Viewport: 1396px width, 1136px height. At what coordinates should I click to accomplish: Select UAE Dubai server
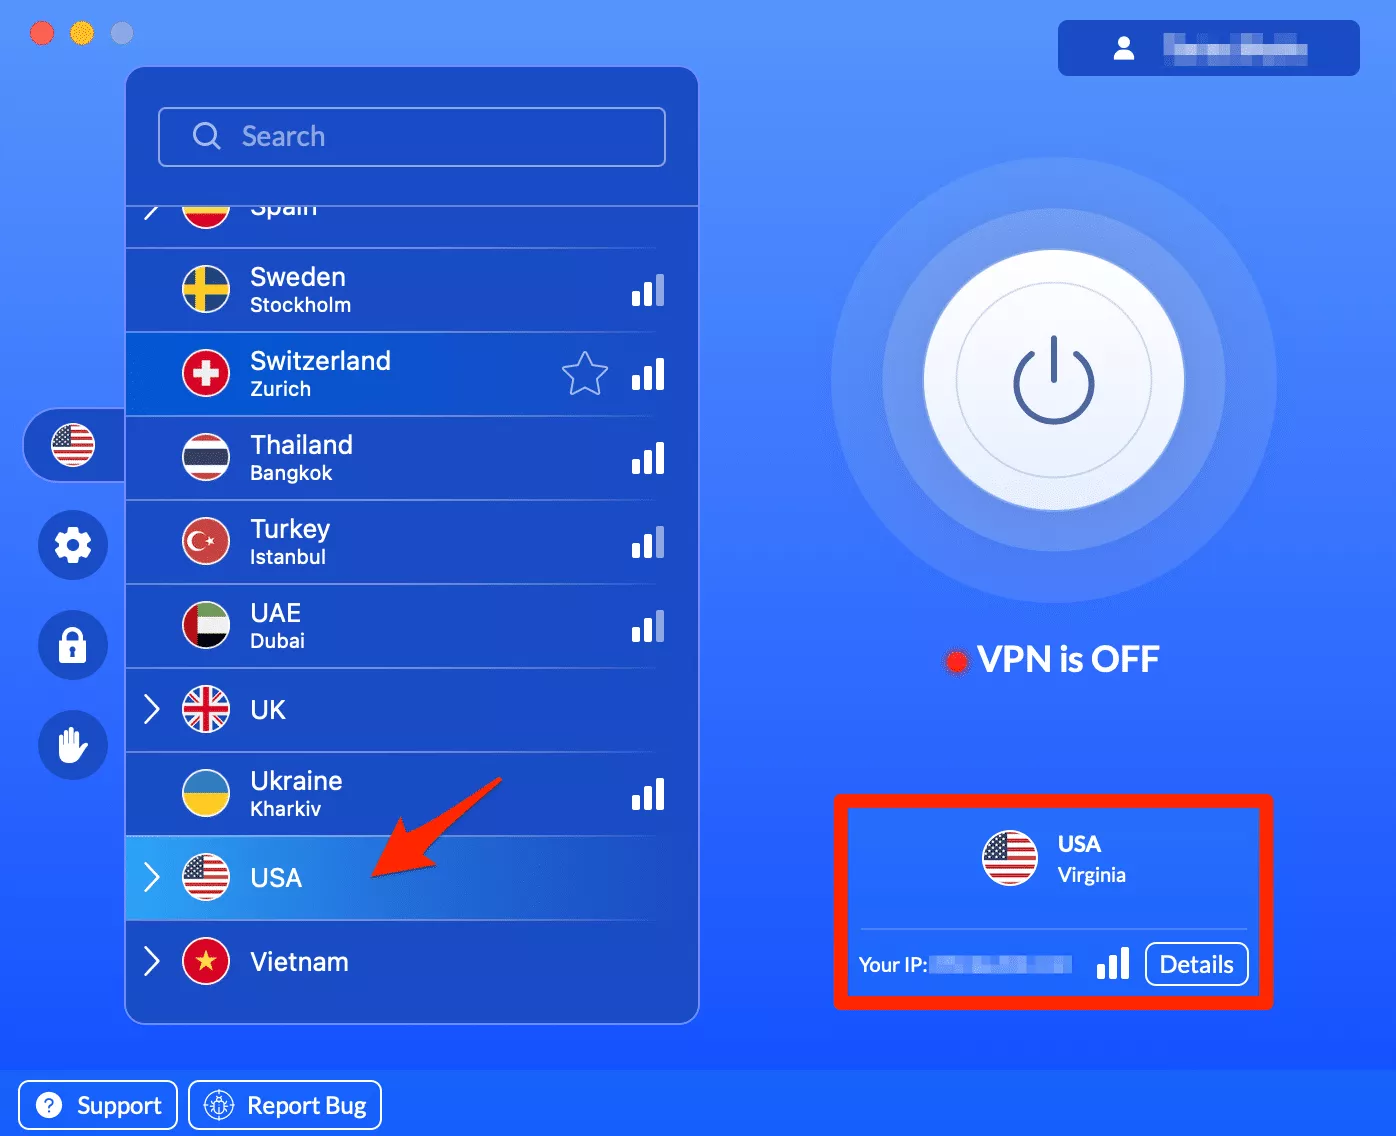coord(412,626)
